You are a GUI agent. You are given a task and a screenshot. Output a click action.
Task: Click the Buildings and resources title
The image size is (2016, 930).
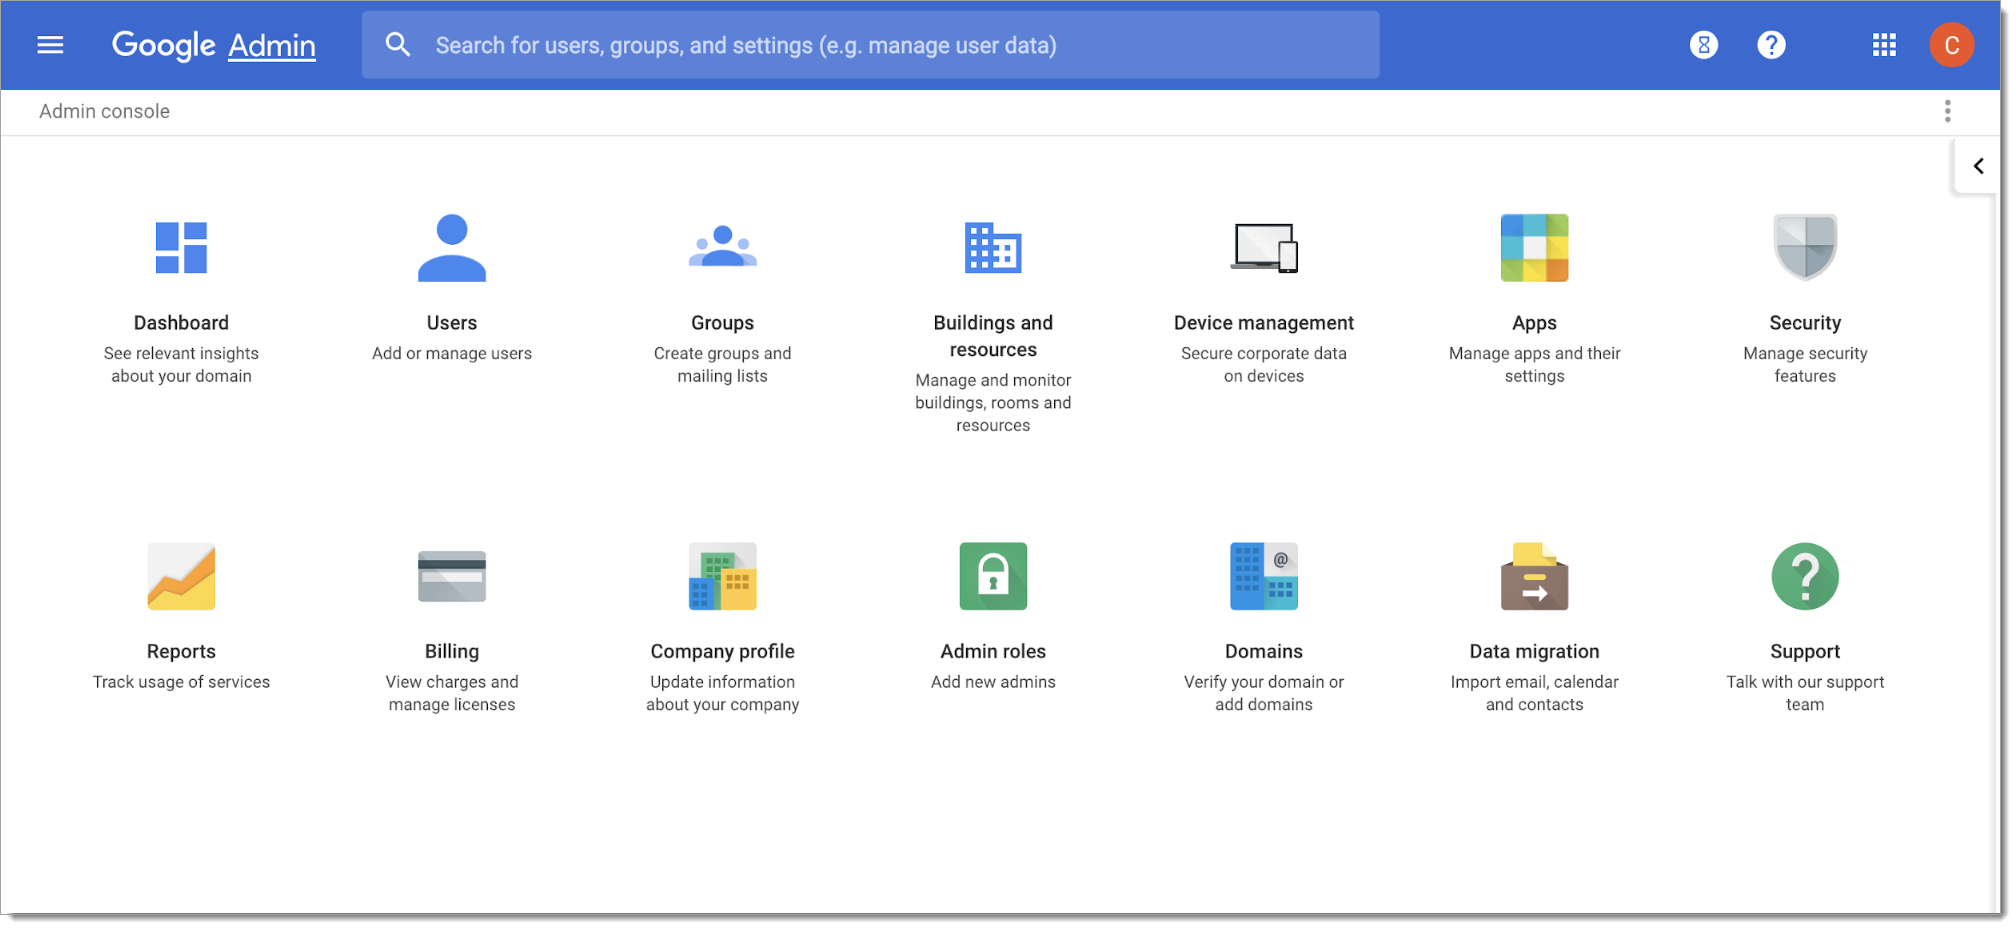993,336
